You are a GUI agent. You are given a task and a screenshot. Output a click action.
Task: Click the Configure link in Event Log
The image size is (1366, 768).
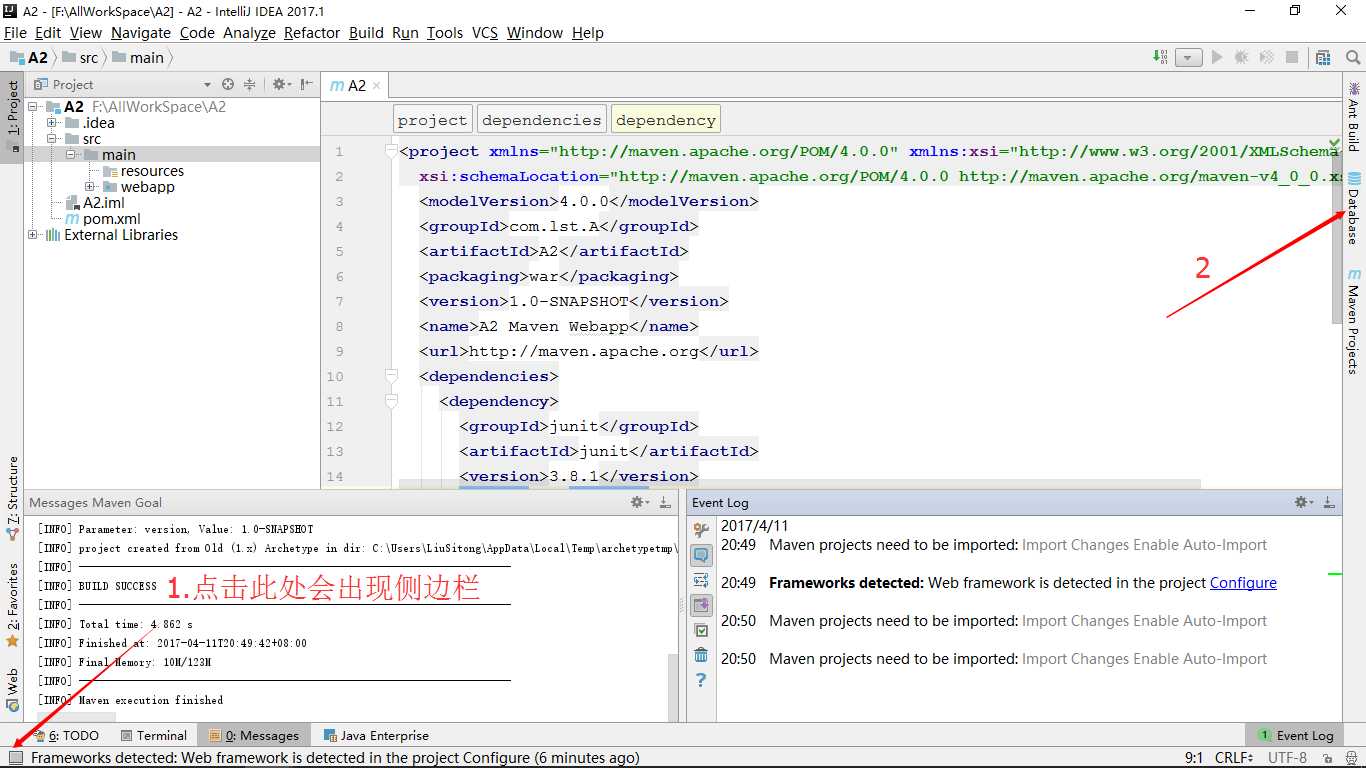coord(1243,583)
